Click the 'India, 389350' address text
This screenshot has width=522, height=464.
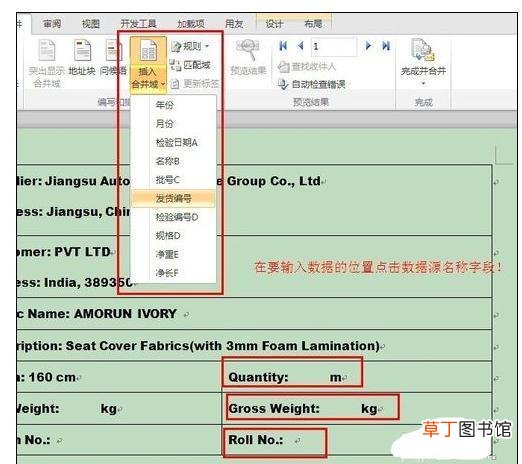pos(89,283)
